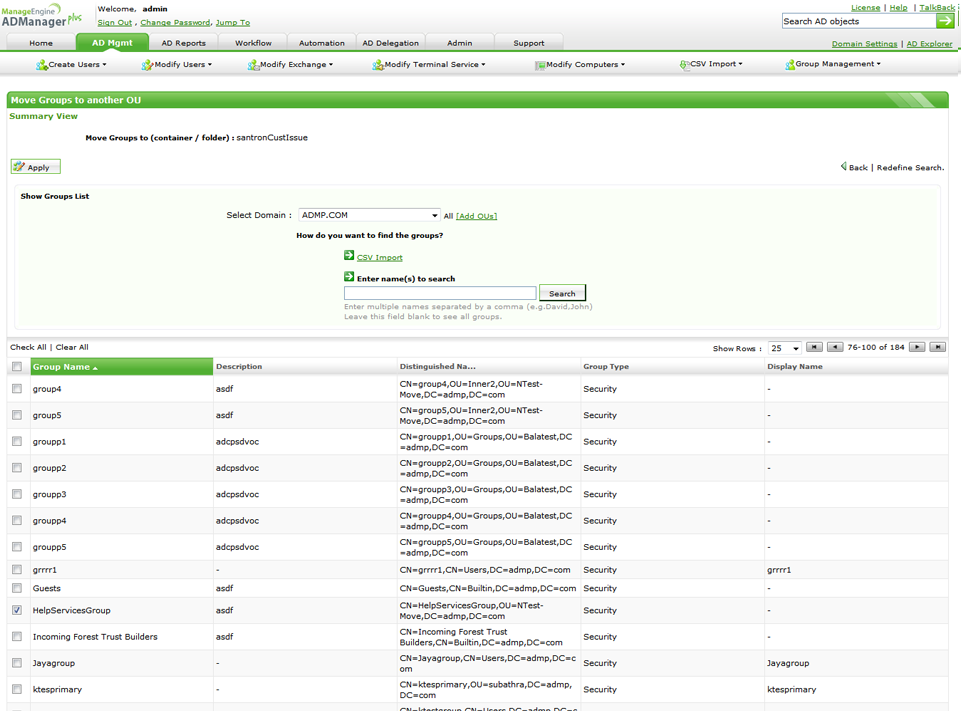The width and height of the screenshot is (961, 711).
Task: Click the Check All link
Action: pos(28,347)
